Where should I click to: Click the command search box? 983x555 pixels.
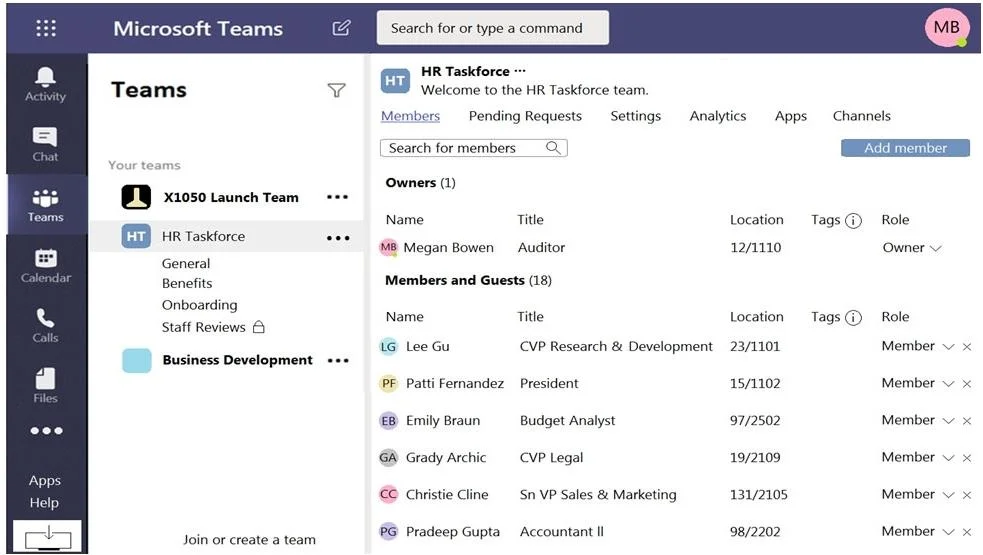[x=492, y=28]
